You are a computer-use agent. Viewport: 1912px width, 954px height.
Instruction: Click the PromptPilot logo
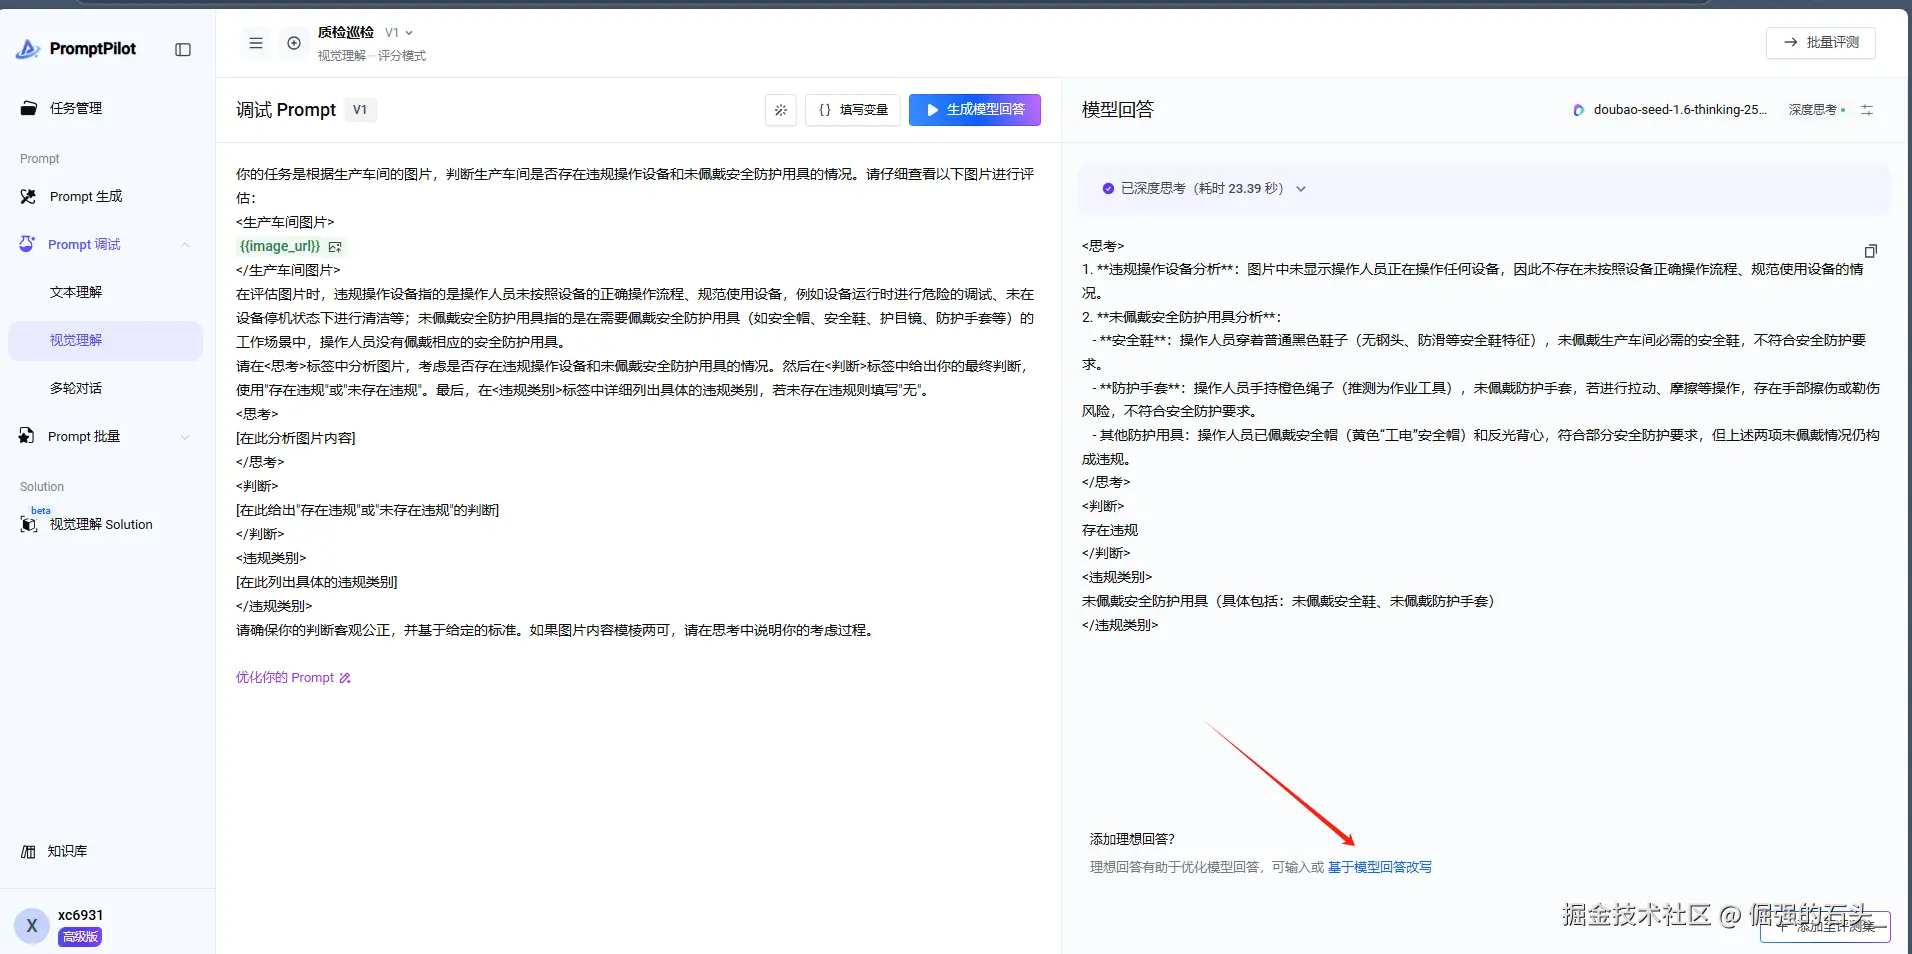76,49
